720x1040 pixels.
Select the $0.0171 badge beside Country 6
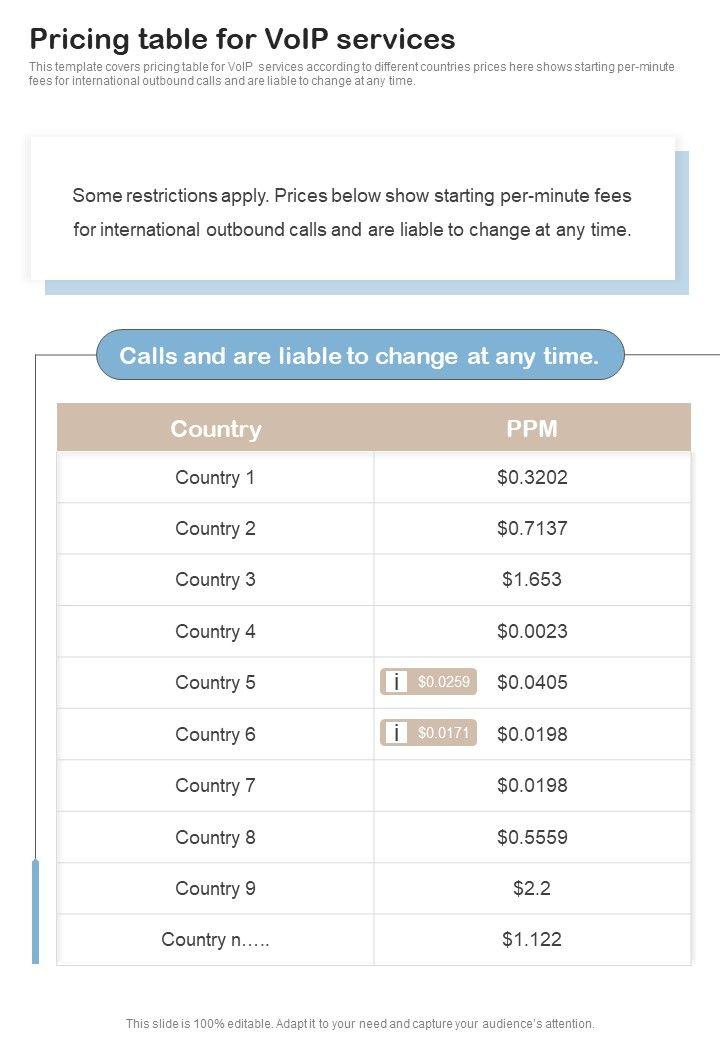(x=436, y=733)
